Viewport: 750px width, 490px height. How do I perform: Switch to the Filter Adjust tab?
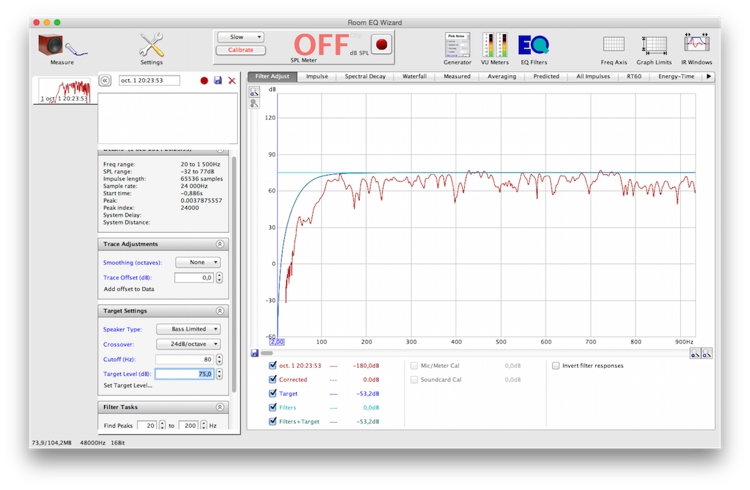272,76
